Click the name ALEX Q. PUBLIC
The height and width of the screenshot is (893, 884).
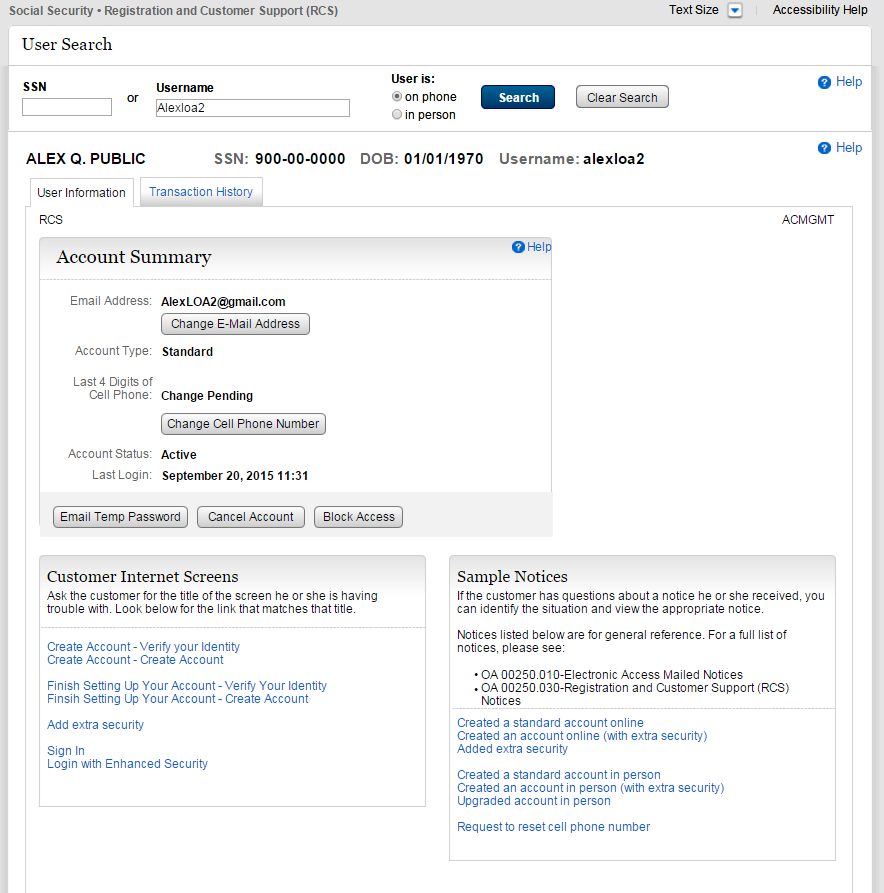(85, 159)
